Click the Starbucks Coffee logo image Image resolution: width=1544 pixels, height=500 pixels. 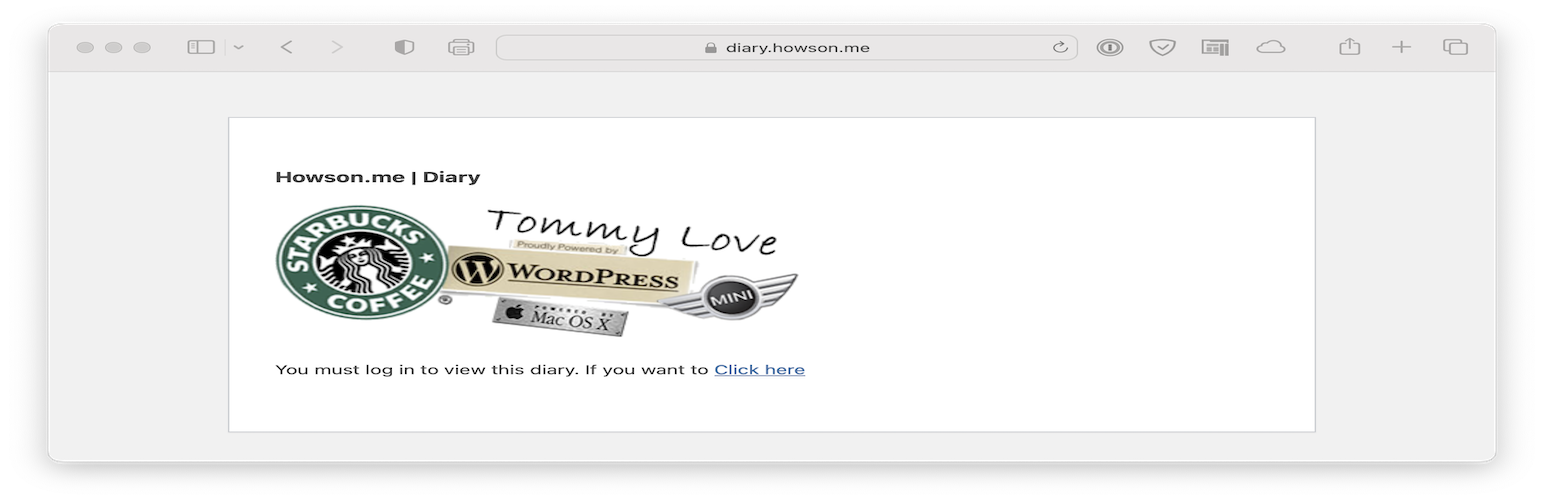(x=360, y=262)
